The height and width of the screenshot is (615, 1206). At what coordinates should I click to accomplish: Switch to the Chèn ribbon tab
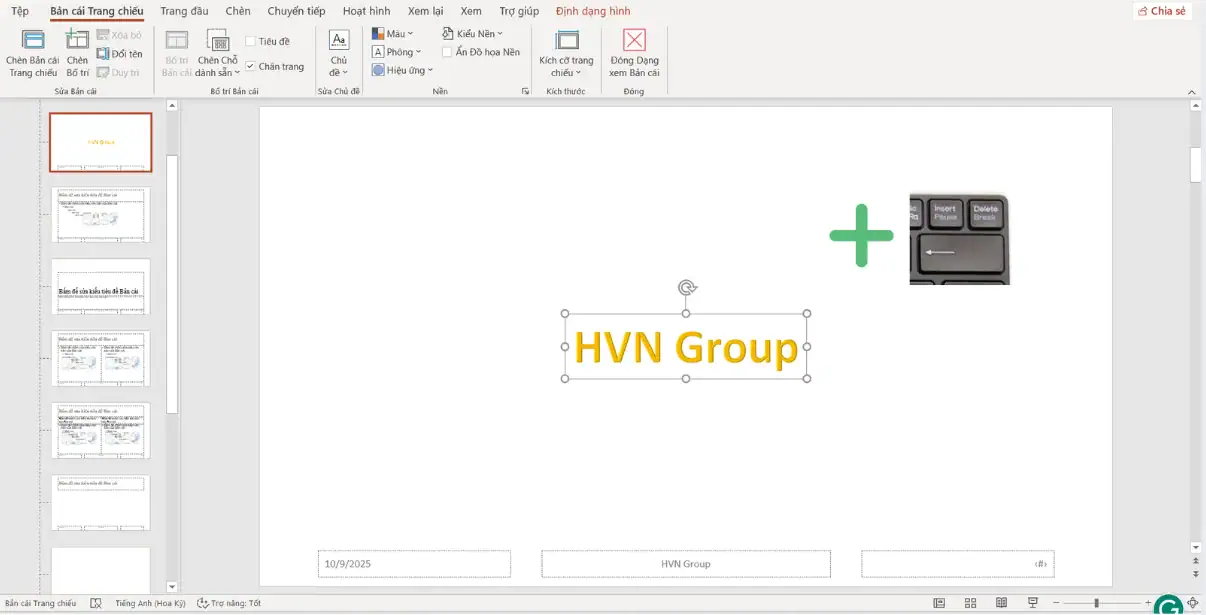pyautogui.click(x=238, y=11)
